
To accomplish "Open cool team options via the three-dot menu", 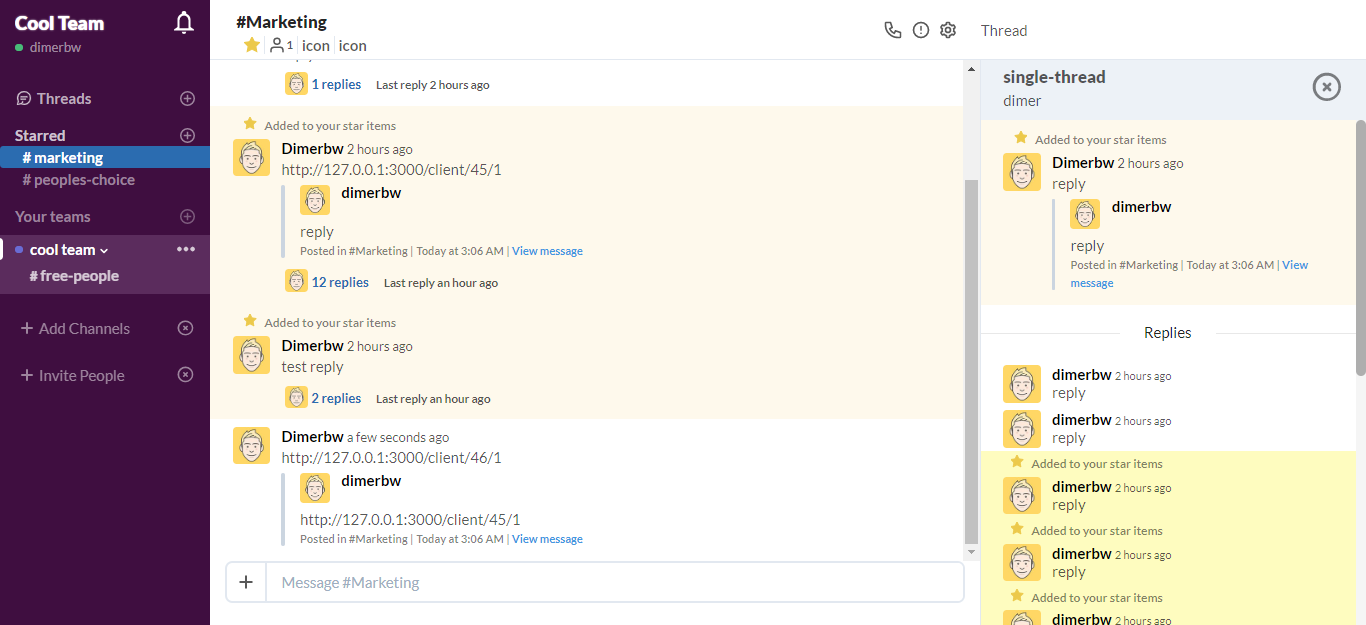I will [184, 249].
